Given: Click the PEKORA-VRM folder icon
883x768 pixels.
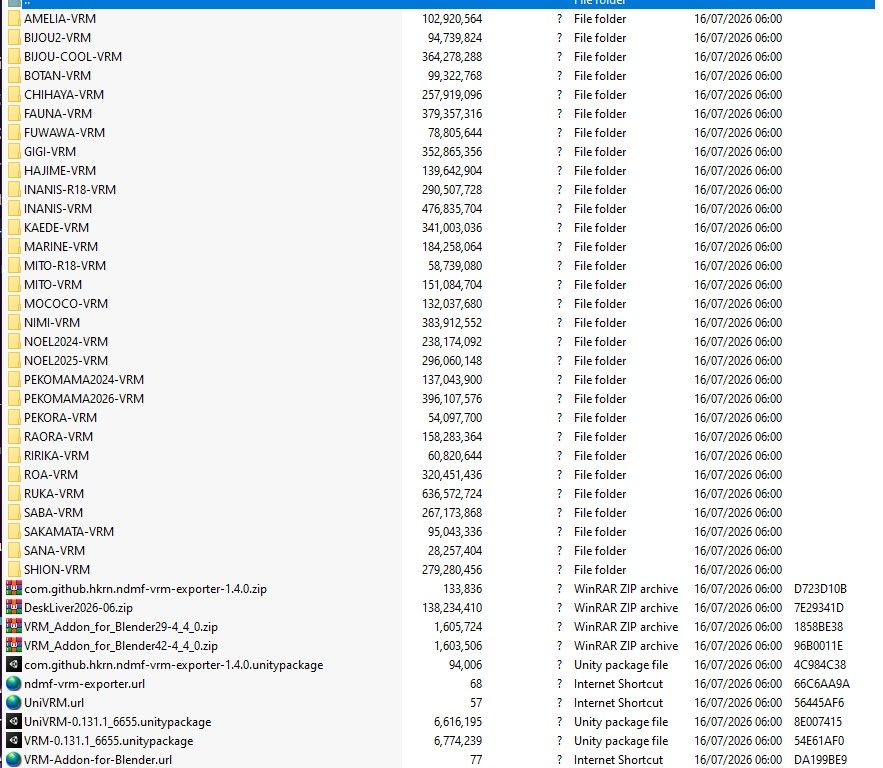Looking at the screenshot, I should point(14,418).
